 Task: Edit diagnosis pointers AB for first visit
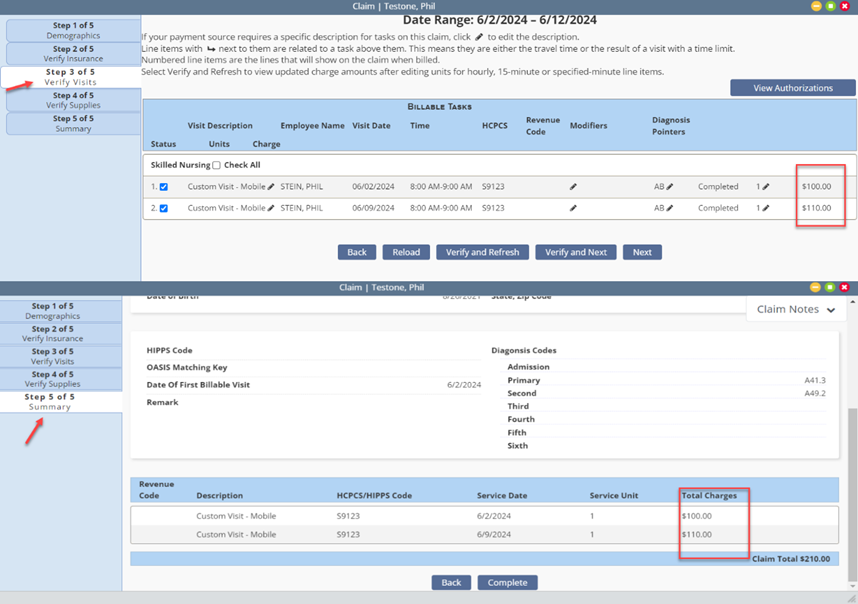pyautogui.click(x=670, y=187)
